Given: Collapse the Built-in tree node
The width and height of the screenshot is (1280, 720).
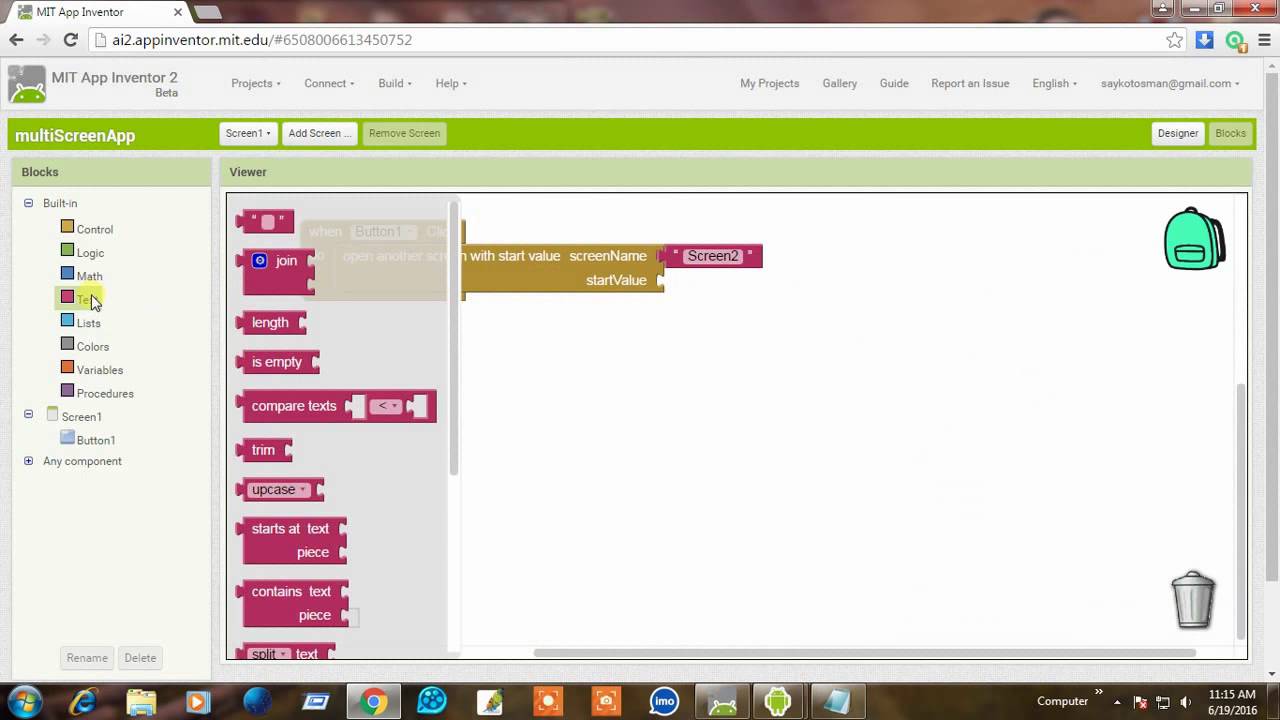Looking at the screenshot, I should click(28, 203).
